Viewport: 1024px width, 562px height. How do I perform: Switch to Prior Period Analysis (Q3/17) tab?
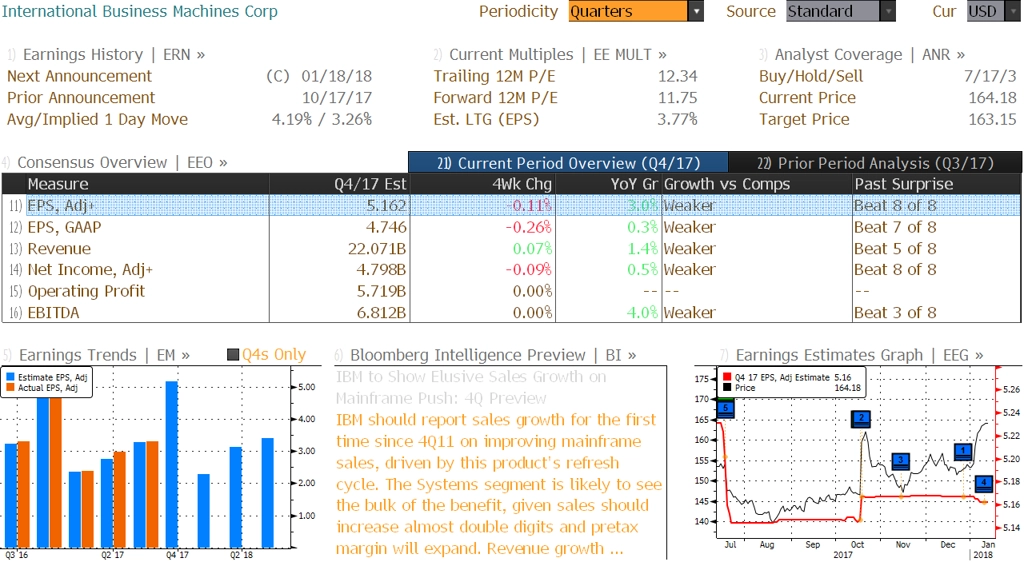pos(875,163)
